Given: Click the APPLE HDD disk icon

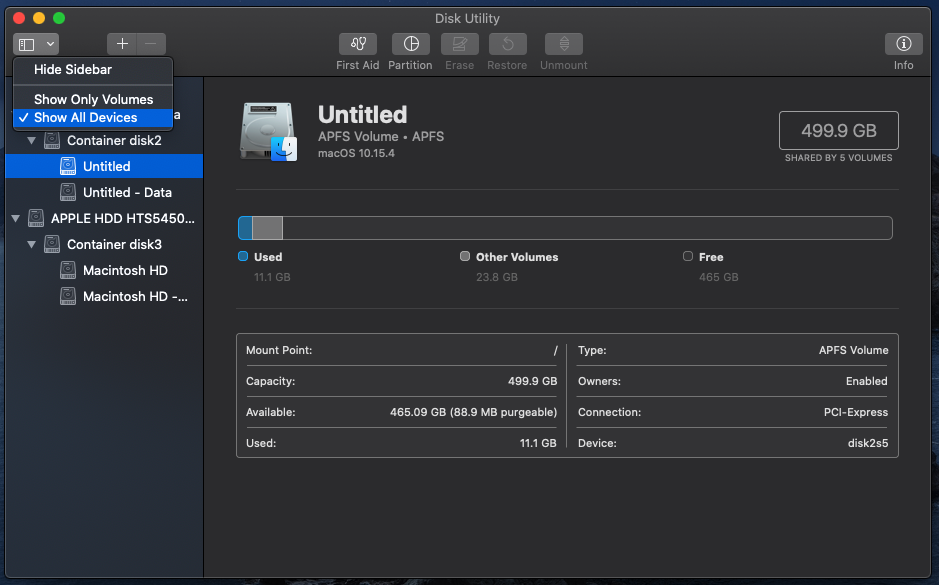Looking at the screenshot, I should 36,219.
